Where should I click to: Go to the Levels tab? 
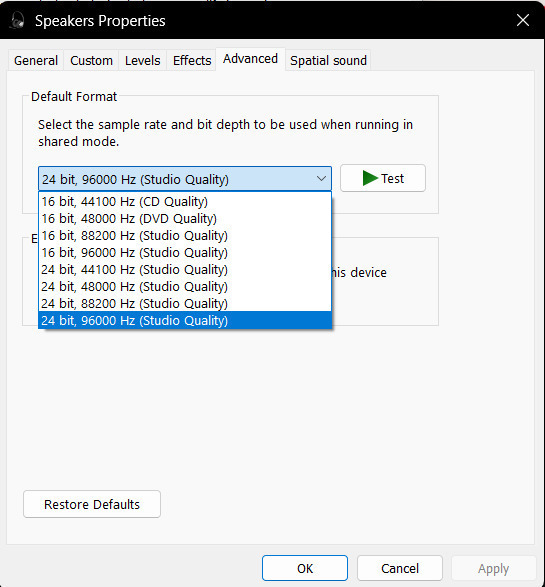pyautogui.click(x=143, y=60)
